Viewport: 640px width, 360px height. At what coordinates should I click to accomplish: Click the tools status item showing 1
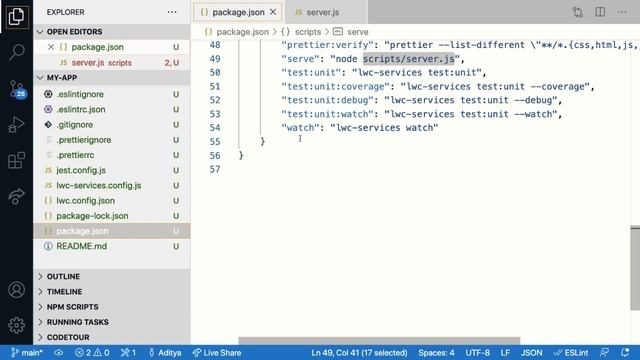coord(129,353)
